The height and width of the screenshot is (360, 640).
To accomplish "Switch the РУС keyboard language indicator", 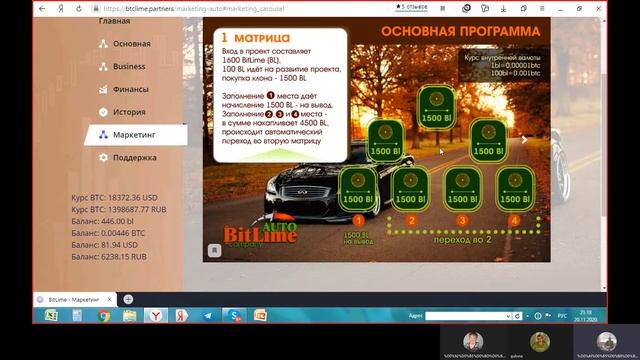I will coord(562,316).
